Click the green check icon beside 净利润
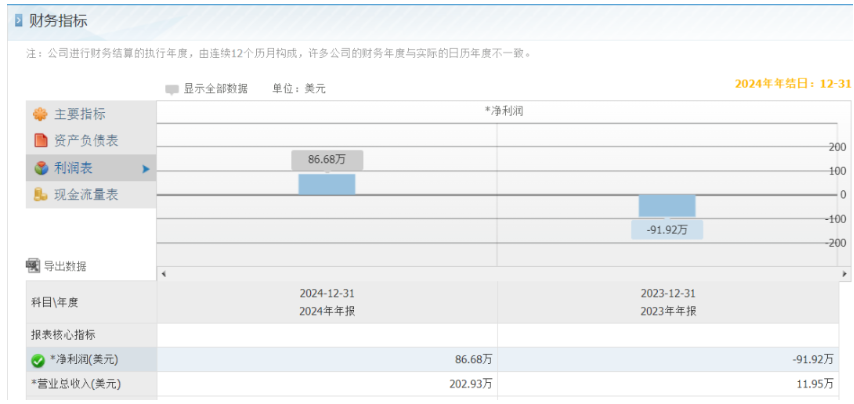The image size is (854, 404). pyautogui.click(x=38, y=360)
